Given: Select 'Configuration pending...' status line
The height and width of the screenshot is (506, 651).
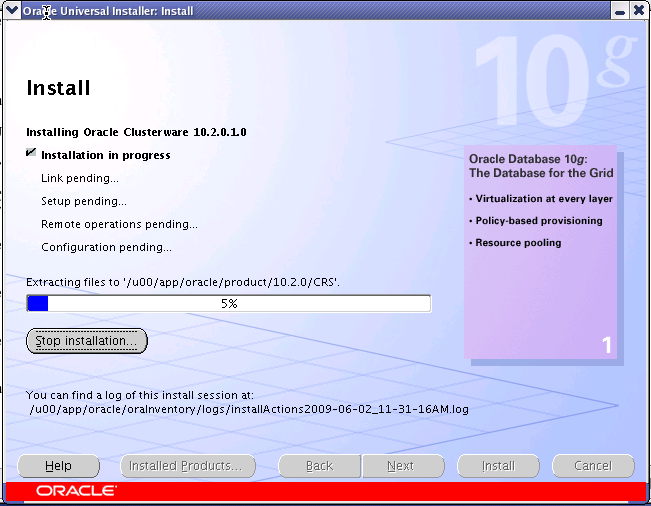Looking at the screenshot, I should [x=106, y=247].
